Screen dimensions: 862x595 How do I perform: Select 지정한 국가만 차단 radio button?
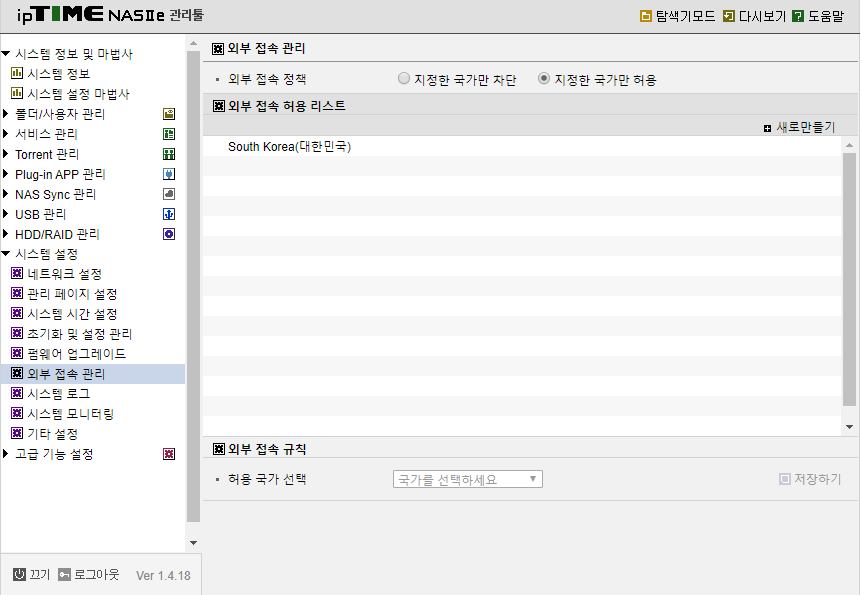point(404,79)
